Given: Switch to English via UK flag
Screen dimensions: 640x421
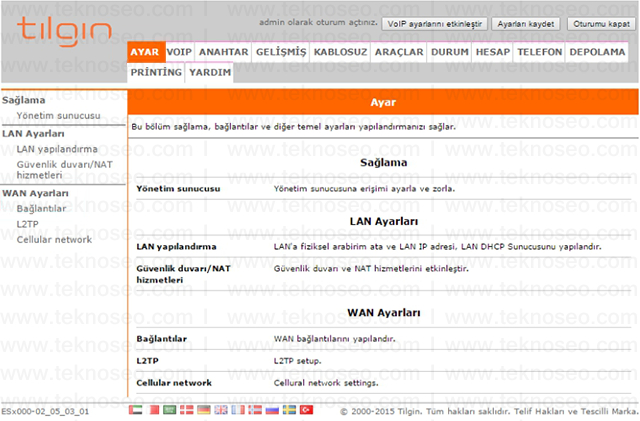Looking at the screenshot, I should [221, 410].
